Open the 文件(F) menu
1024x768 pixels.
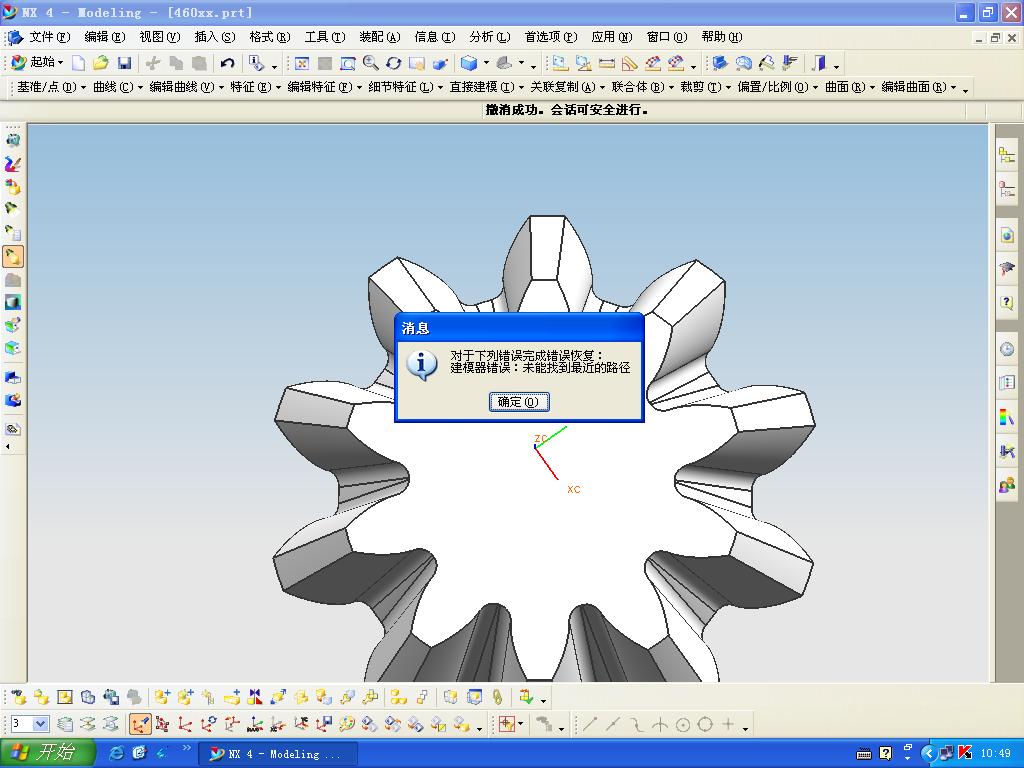pos(50,37)
